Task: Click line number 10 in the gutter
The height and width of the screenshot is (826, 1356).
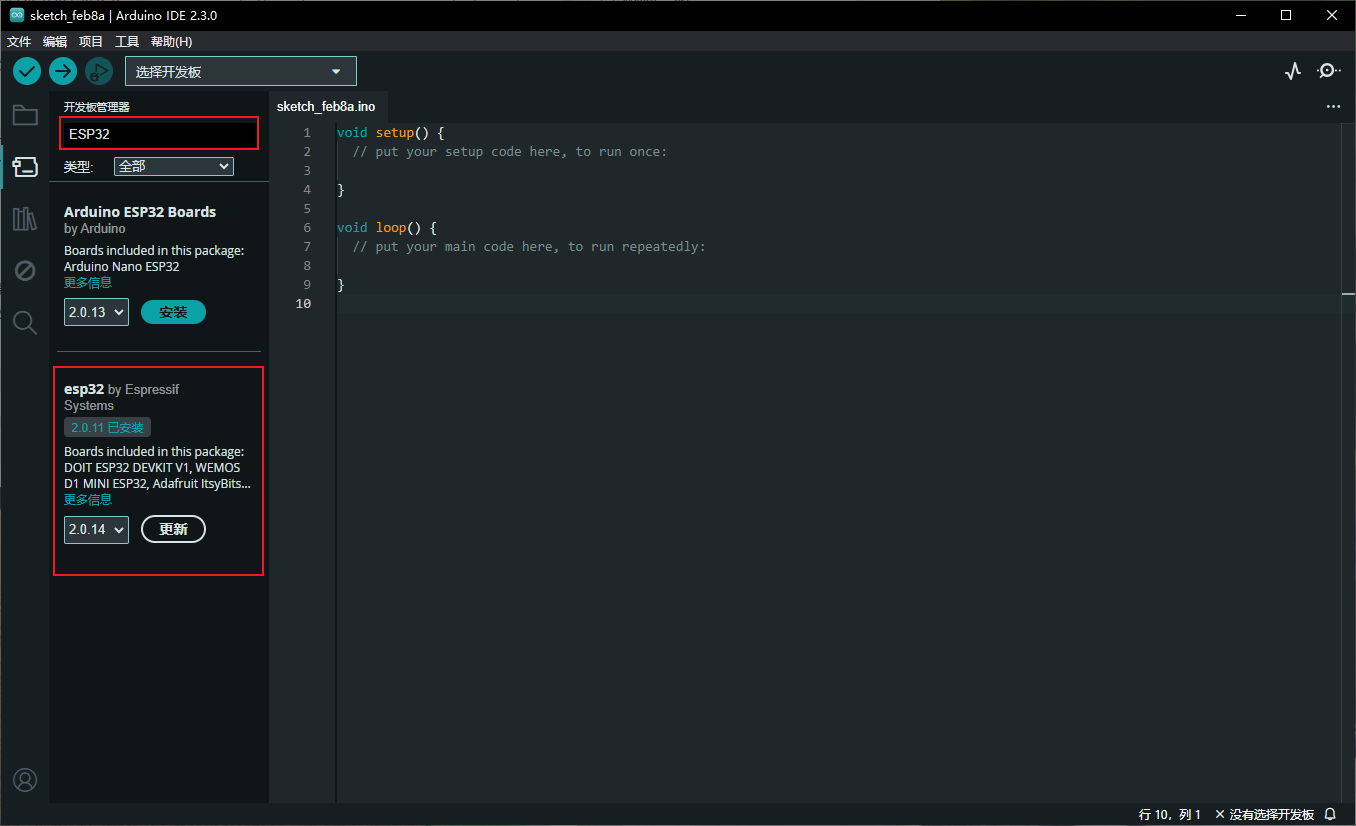Action: [303, 303]
